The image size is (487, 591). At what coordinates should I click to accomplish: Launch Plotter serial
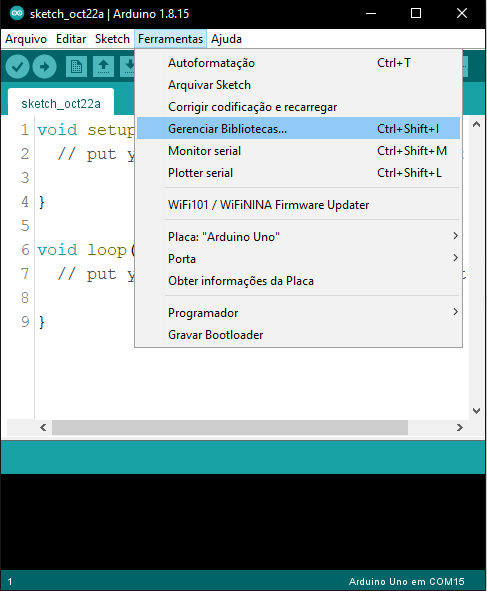pos(298,173)
